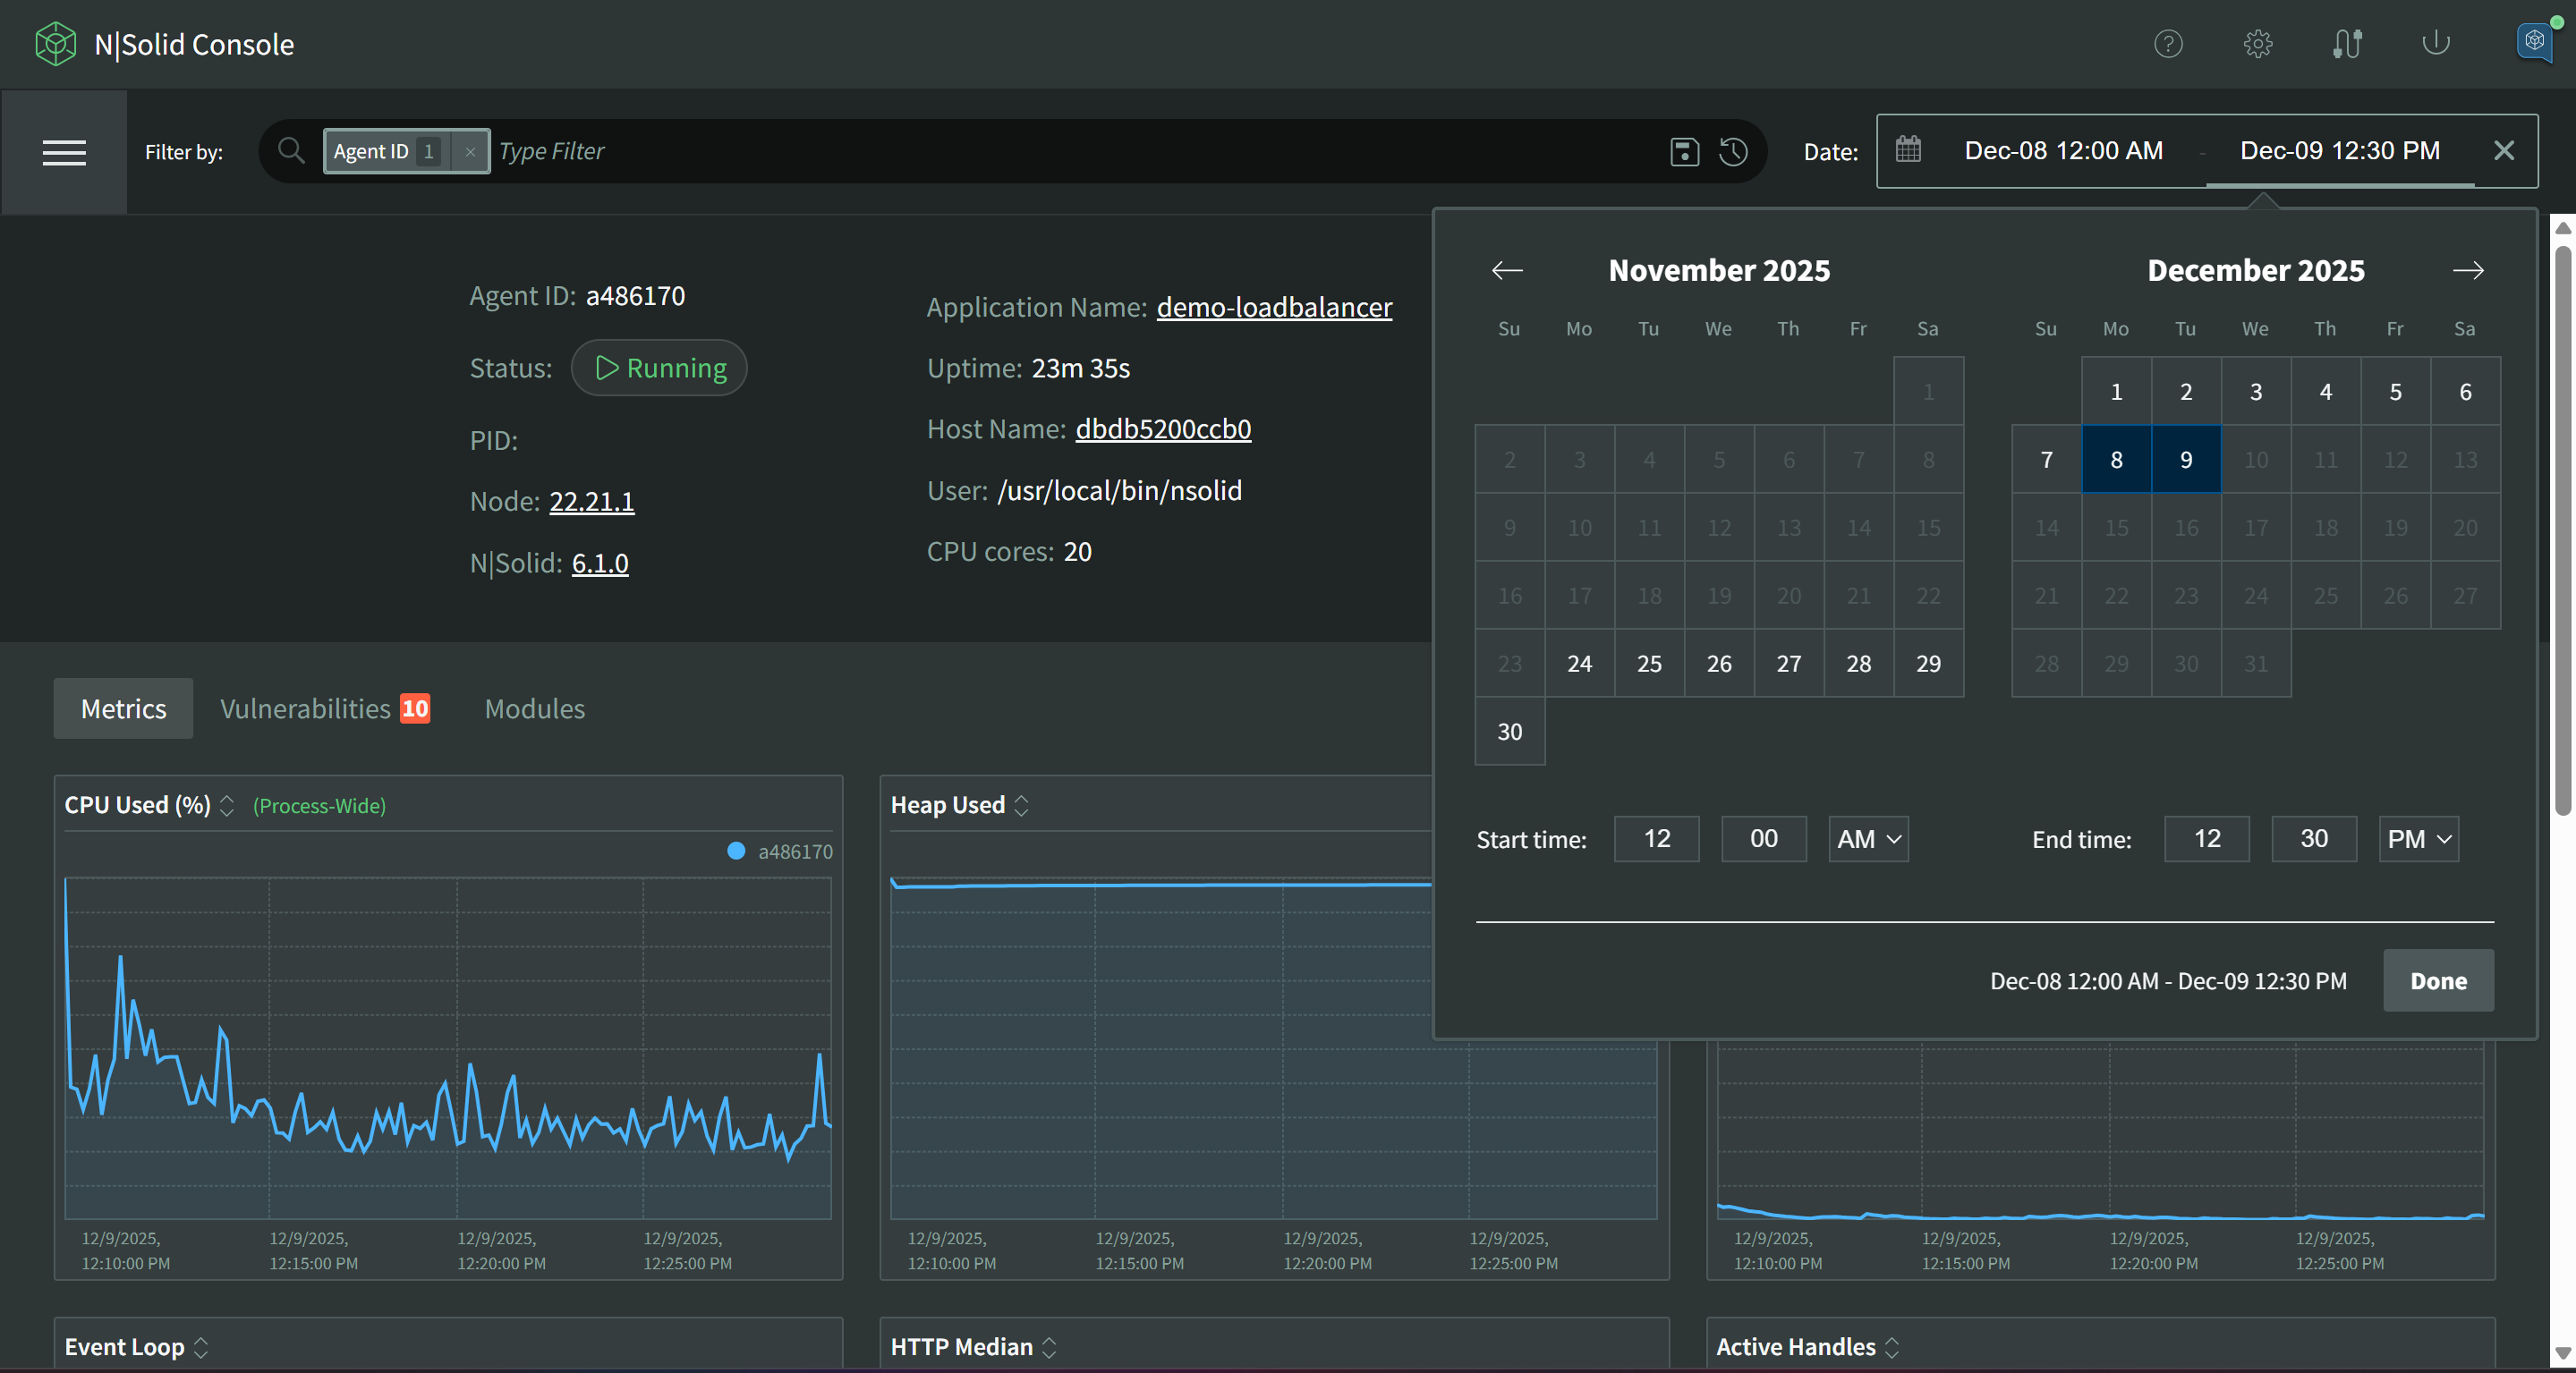Switch to the Modules tab
Screen dimensions: 2576x1373
(x=534, y=708)
